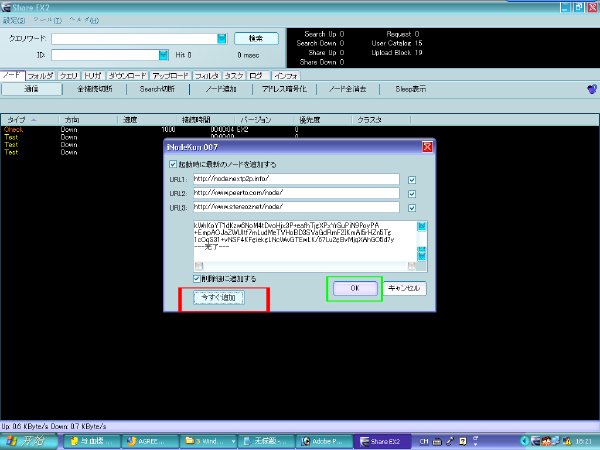
Task: Sort by the バージョン column header
Action: point(264,120)
